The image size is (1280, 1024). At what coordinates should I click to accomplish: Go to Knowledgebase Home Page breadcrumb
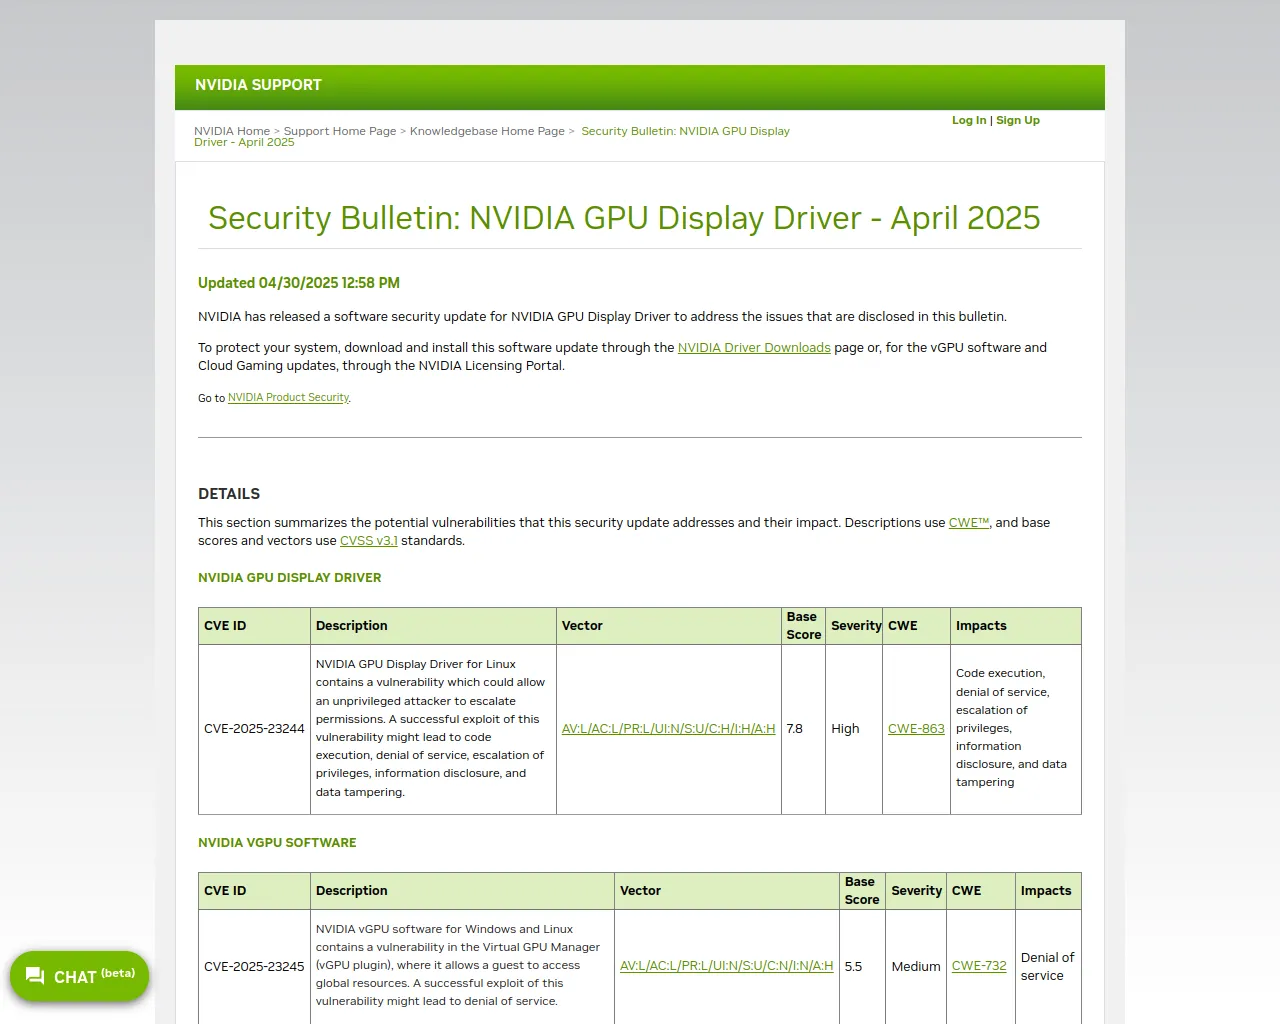click(x=487, y=131)
